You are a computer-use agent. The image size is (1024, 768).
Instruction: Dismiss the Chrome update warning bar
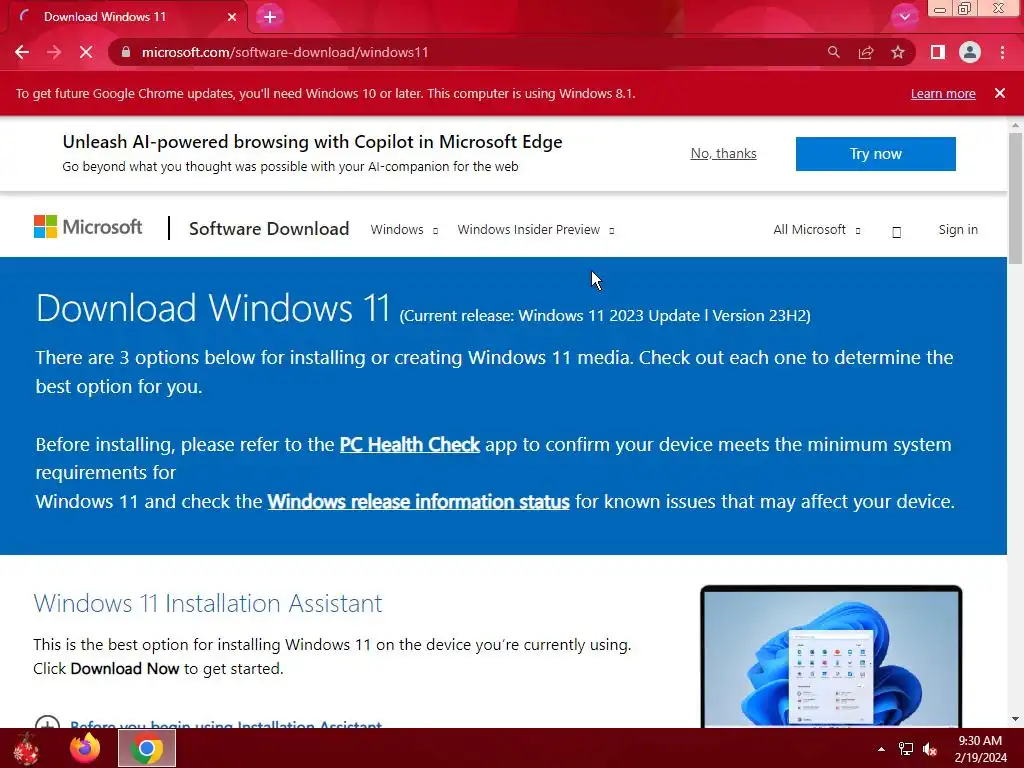coord(999,93)
